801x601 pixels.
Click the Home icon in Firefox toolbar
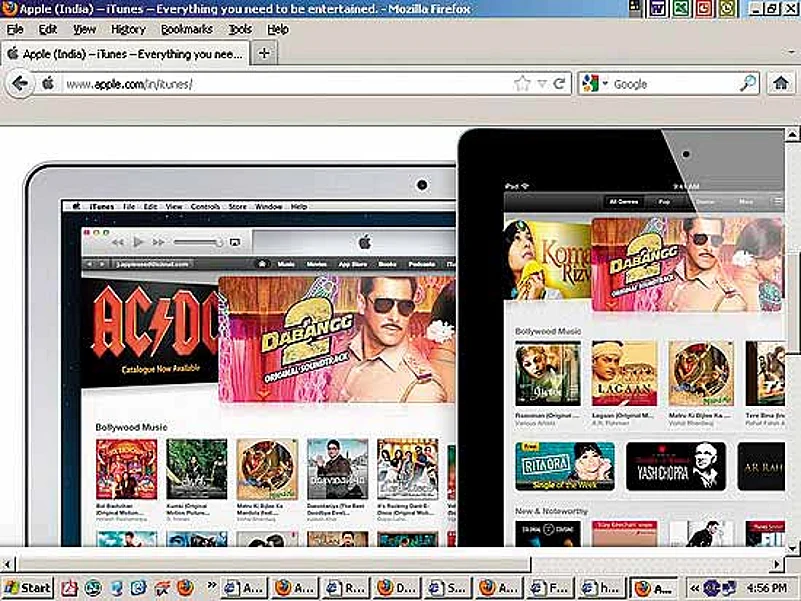coord(781,84)
